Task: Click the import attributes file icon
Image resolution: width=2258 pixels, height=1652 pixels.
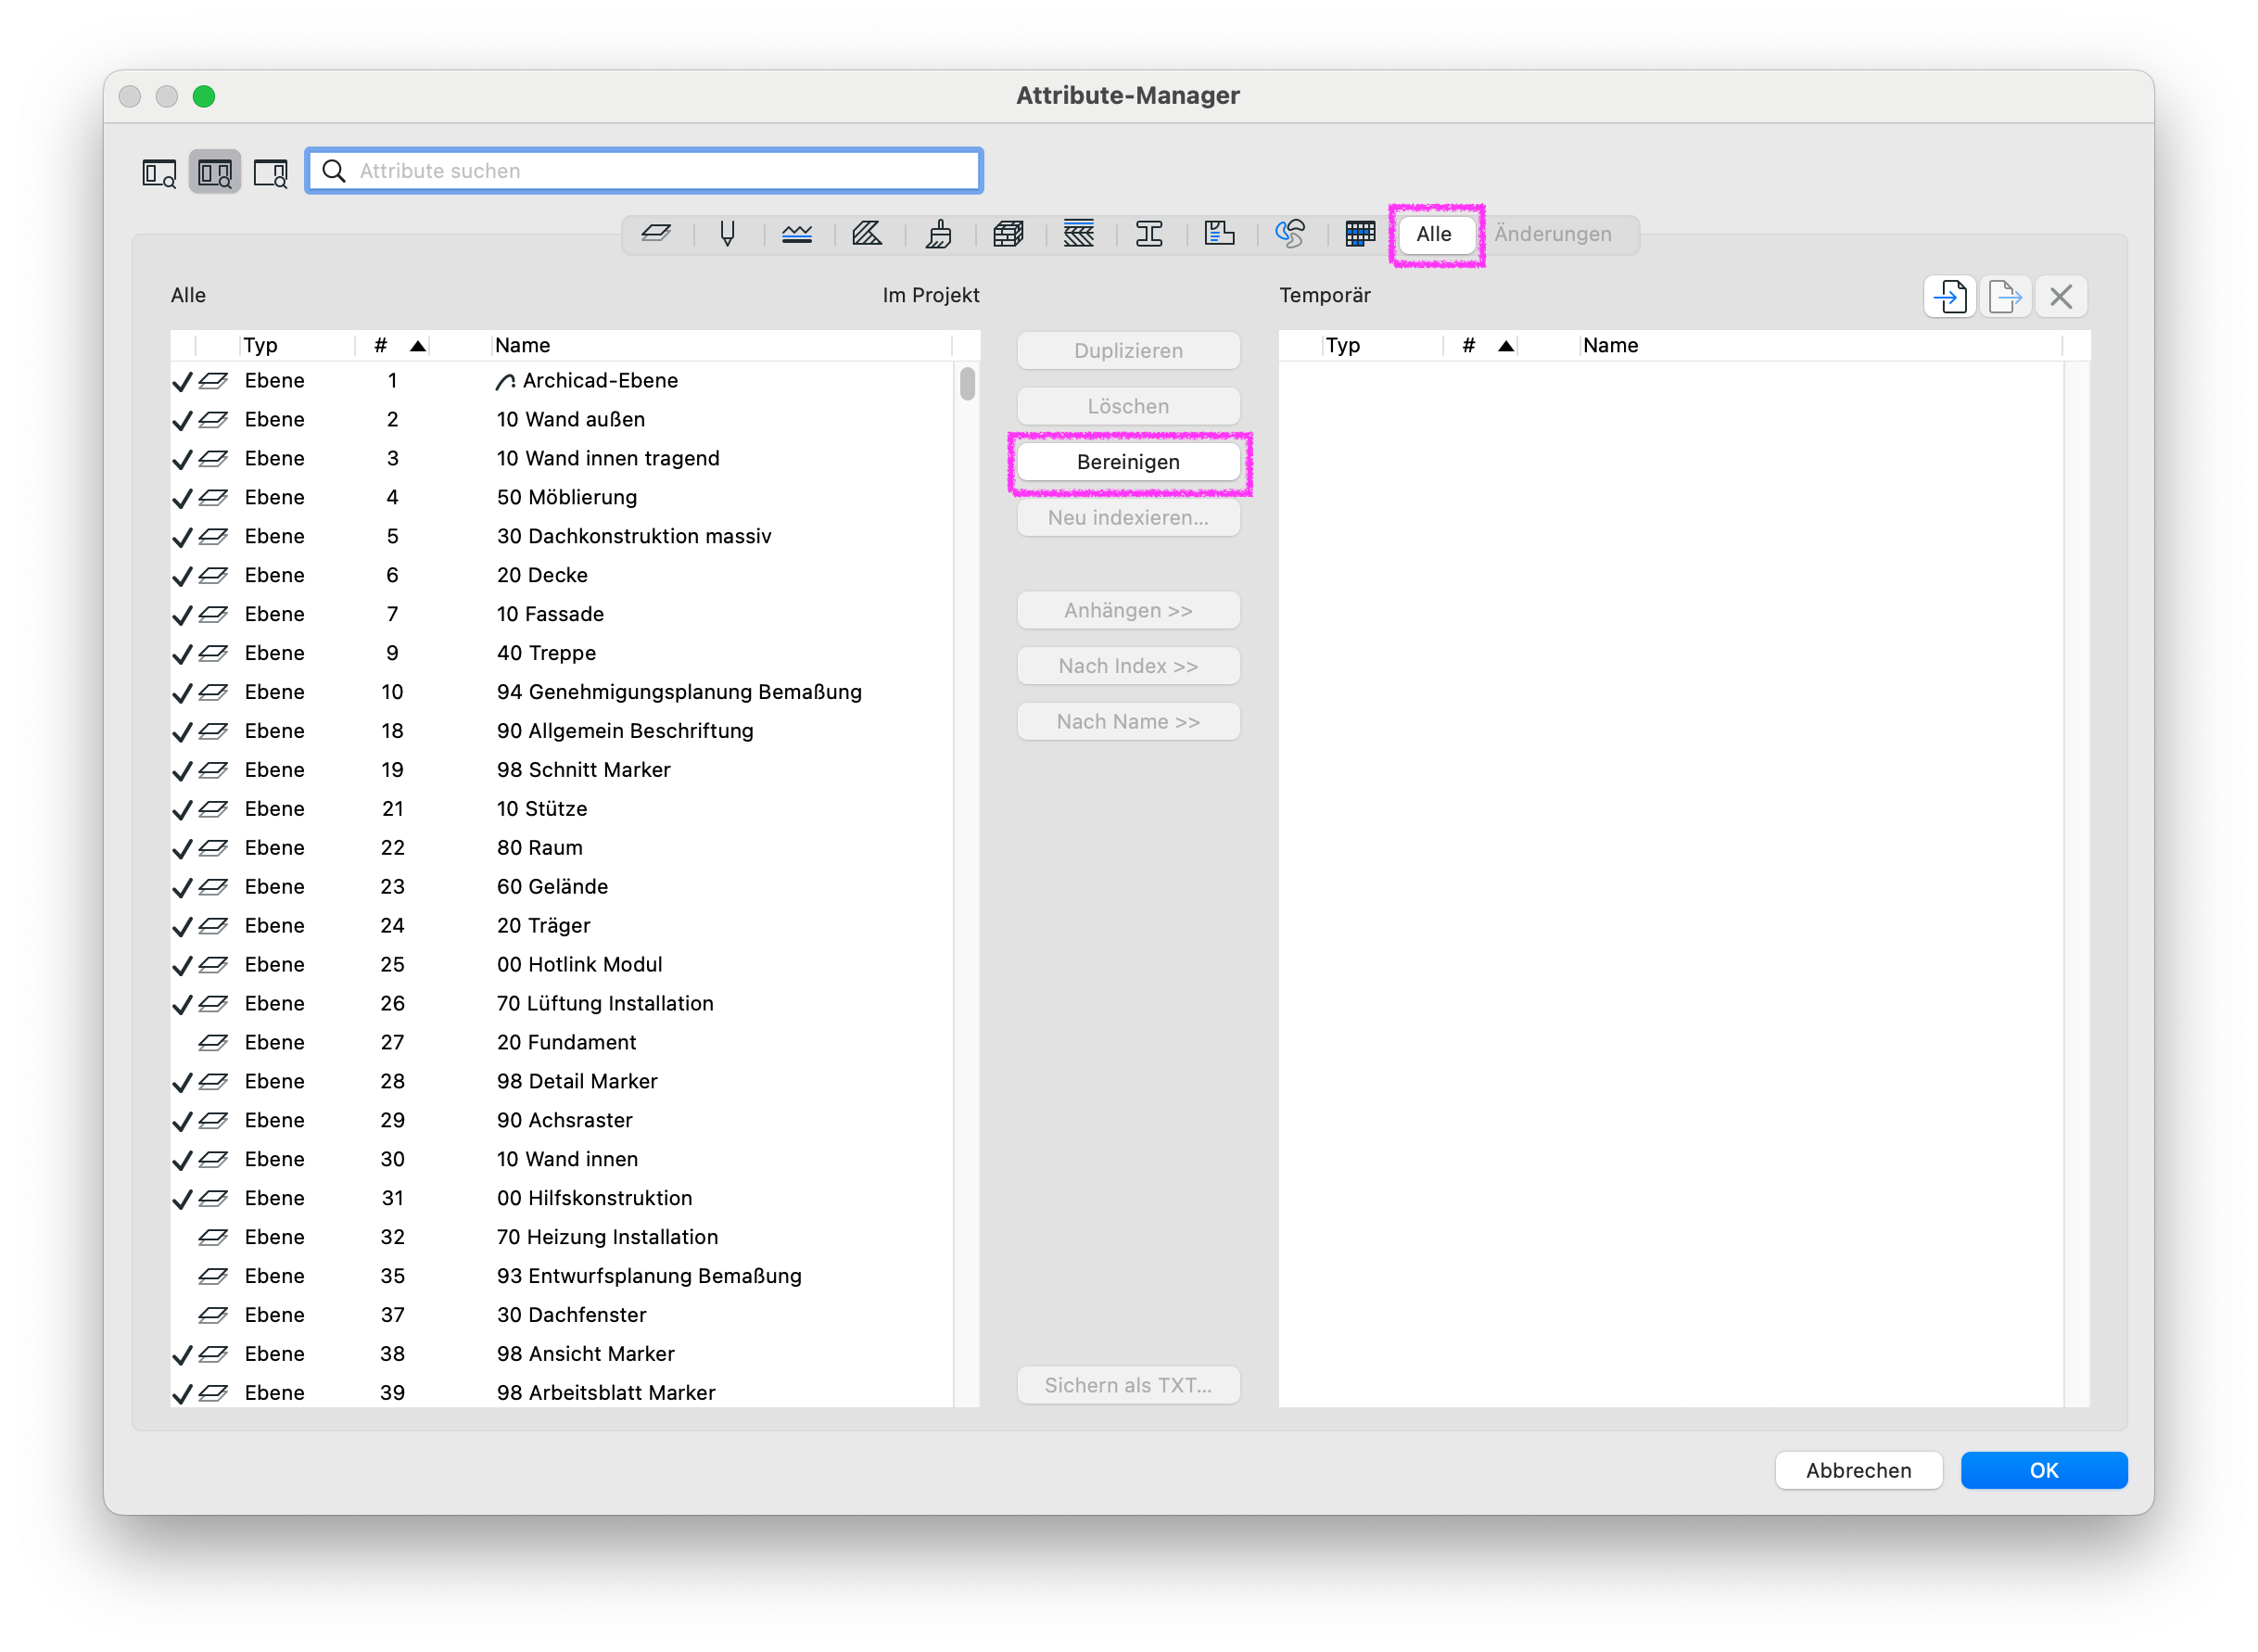Action: click(1950, 296)
